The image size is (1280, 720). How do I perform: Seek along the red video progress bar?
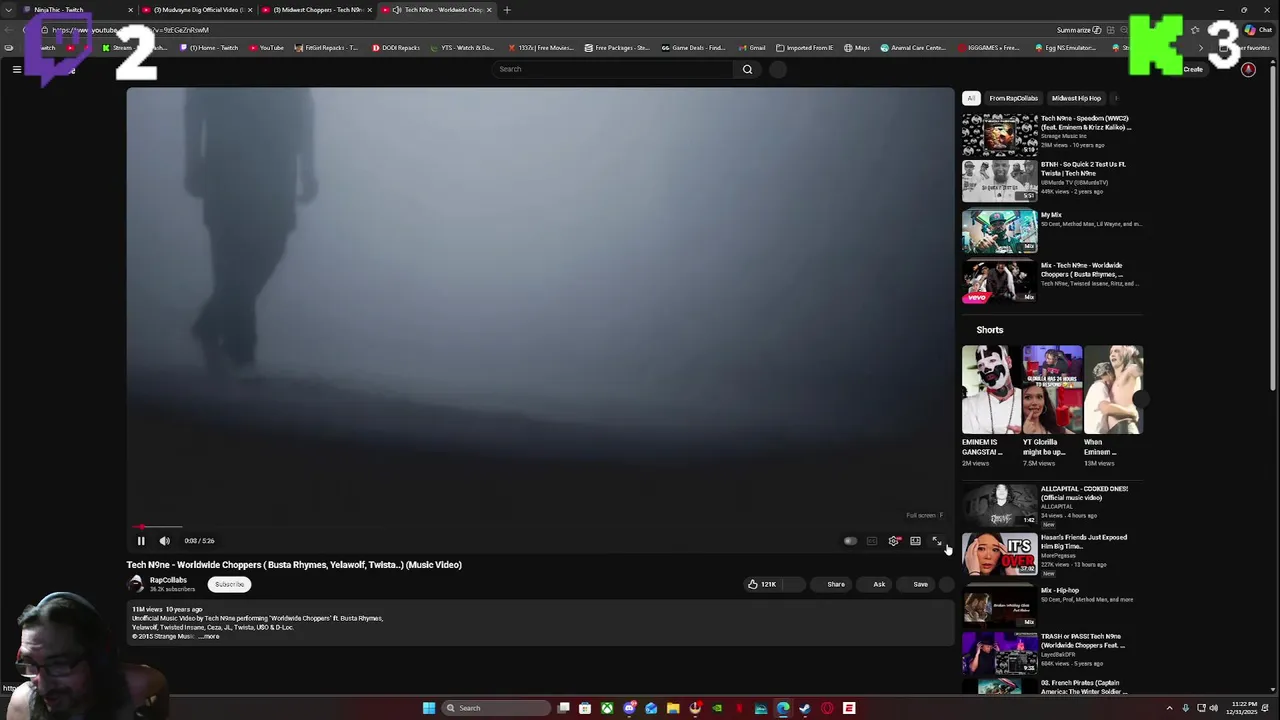[540, 526]
